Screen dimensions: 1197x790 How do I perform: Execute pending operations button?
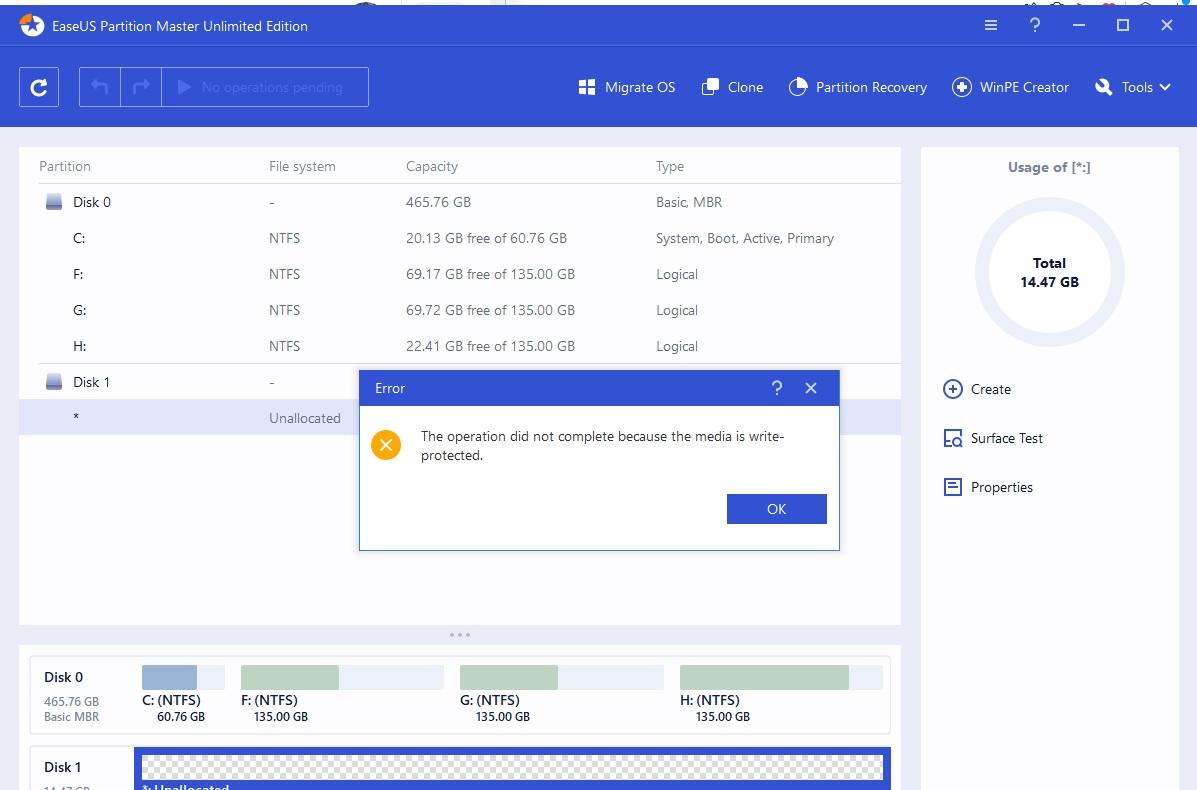pyautogui.click(x=265, y=87)
